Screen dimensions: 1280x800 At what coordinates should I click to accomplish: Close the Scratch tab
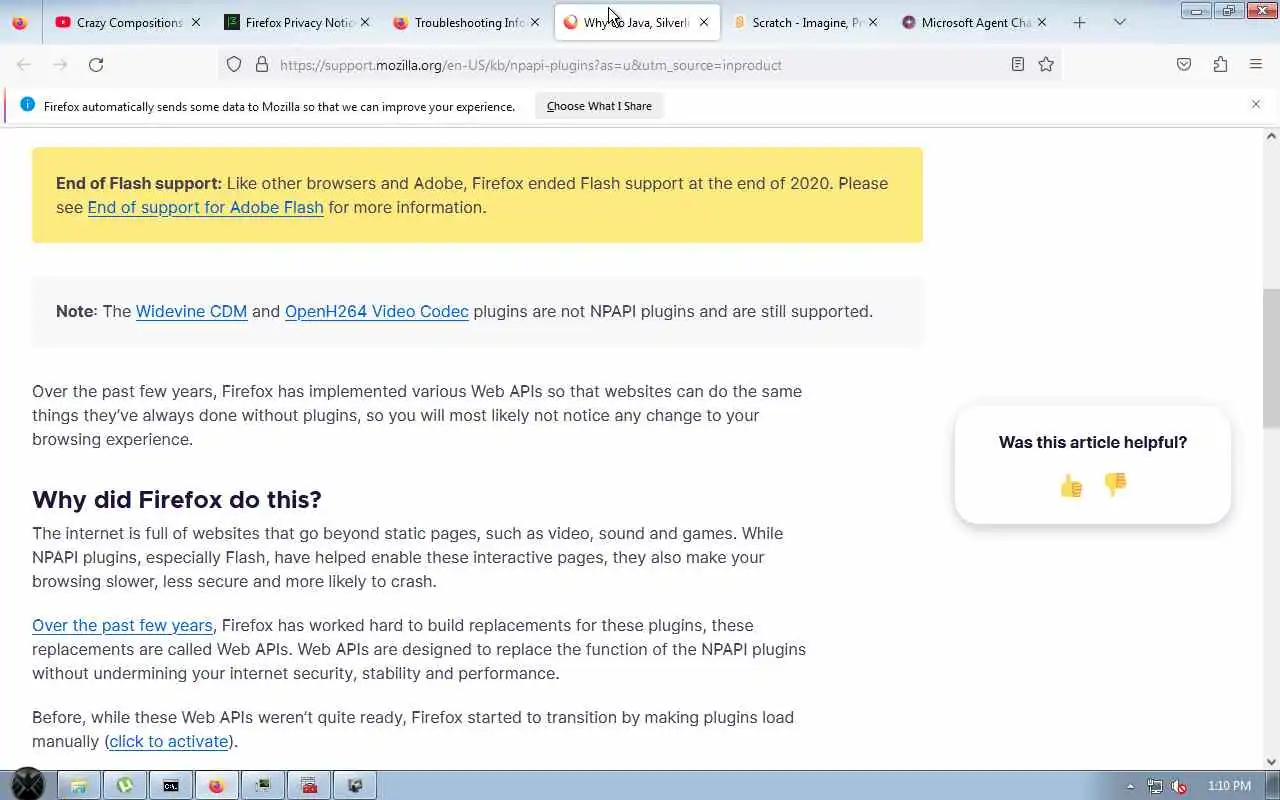coord(872,22)
